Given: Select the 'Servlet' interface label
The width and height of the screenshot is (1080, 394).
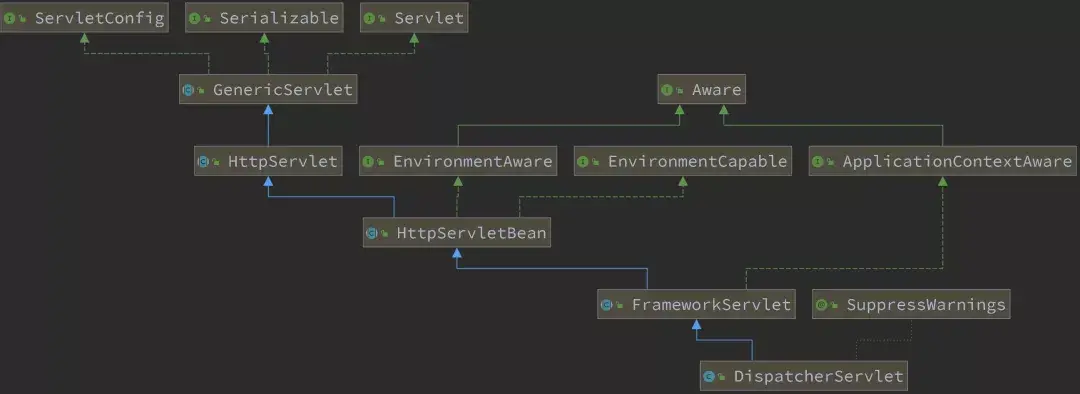Looking at the screenshot, I should click(429, 18).
